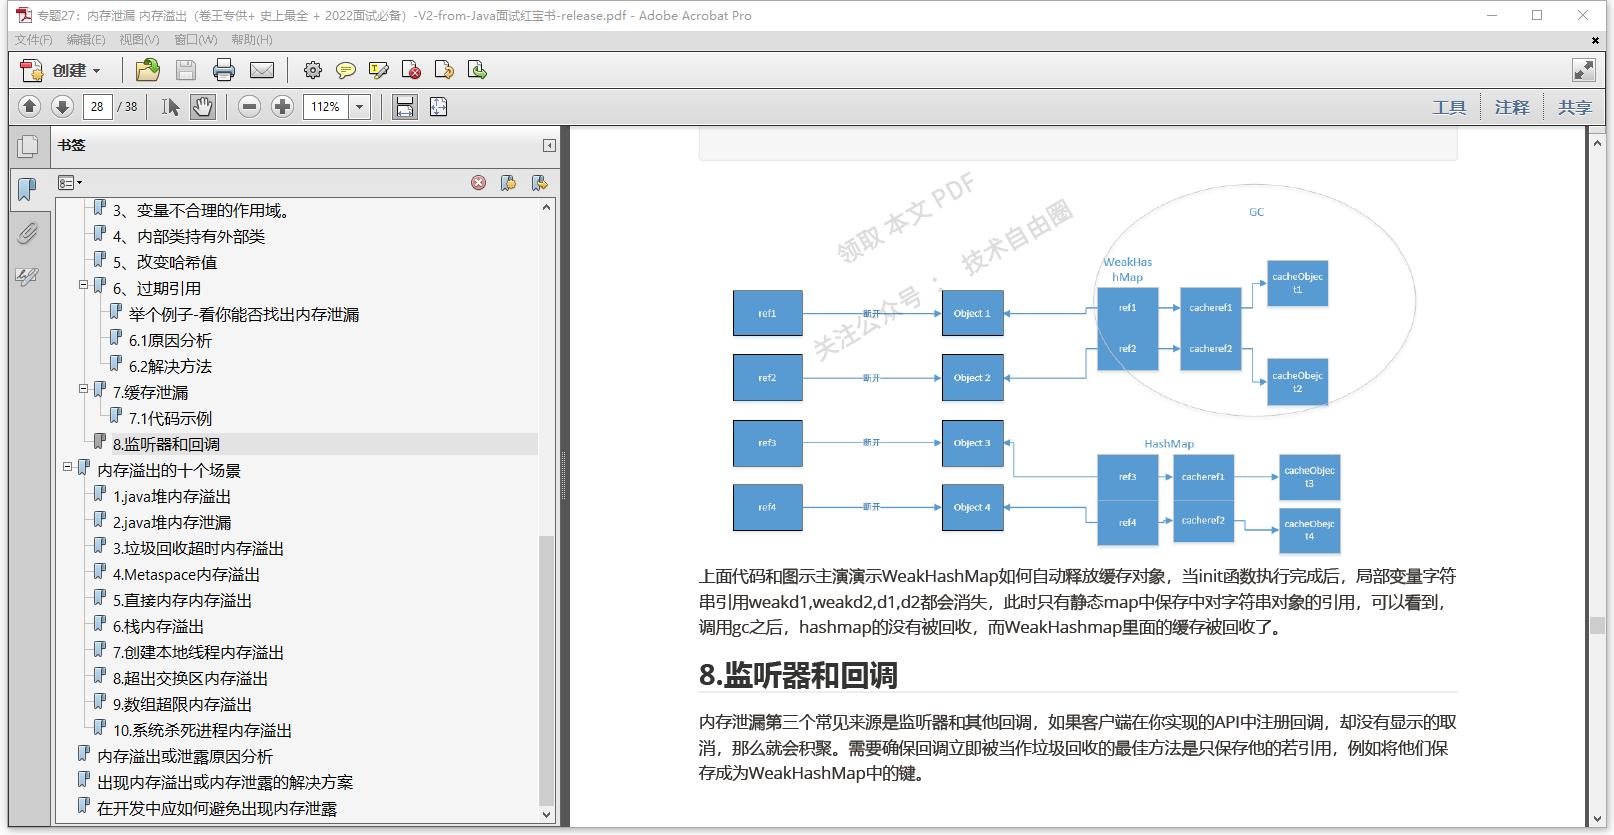Show the bookmarks panel icon
The image size is (1614, 835).
[27, 189]
